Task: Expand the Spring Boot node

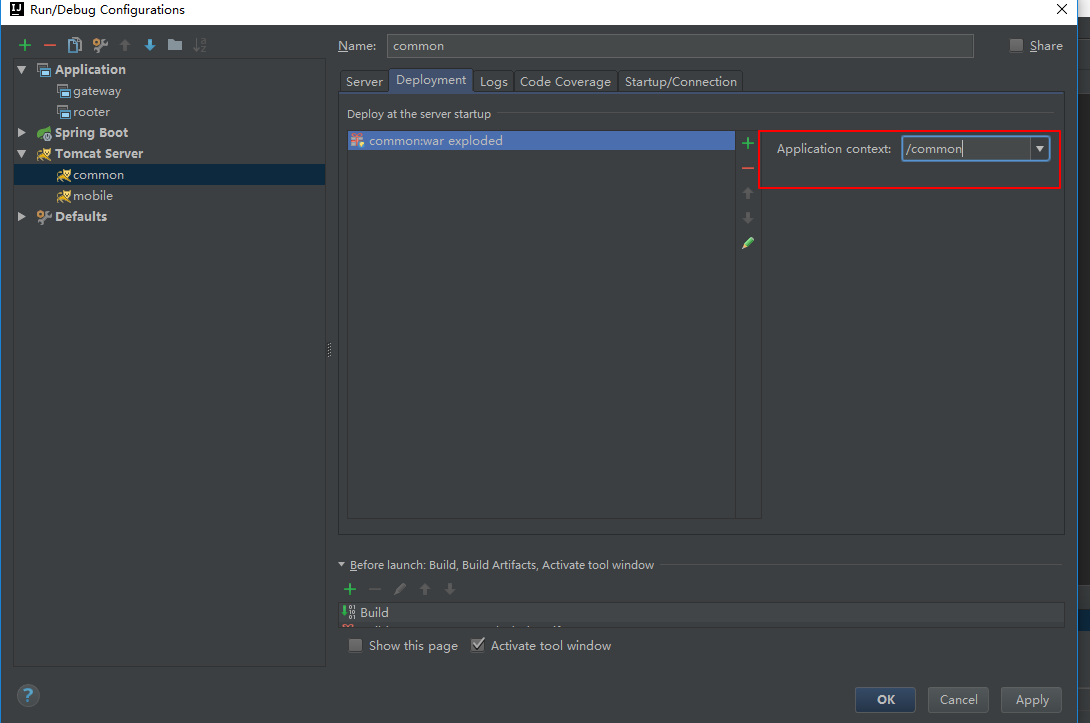Action: coord(22,132)
